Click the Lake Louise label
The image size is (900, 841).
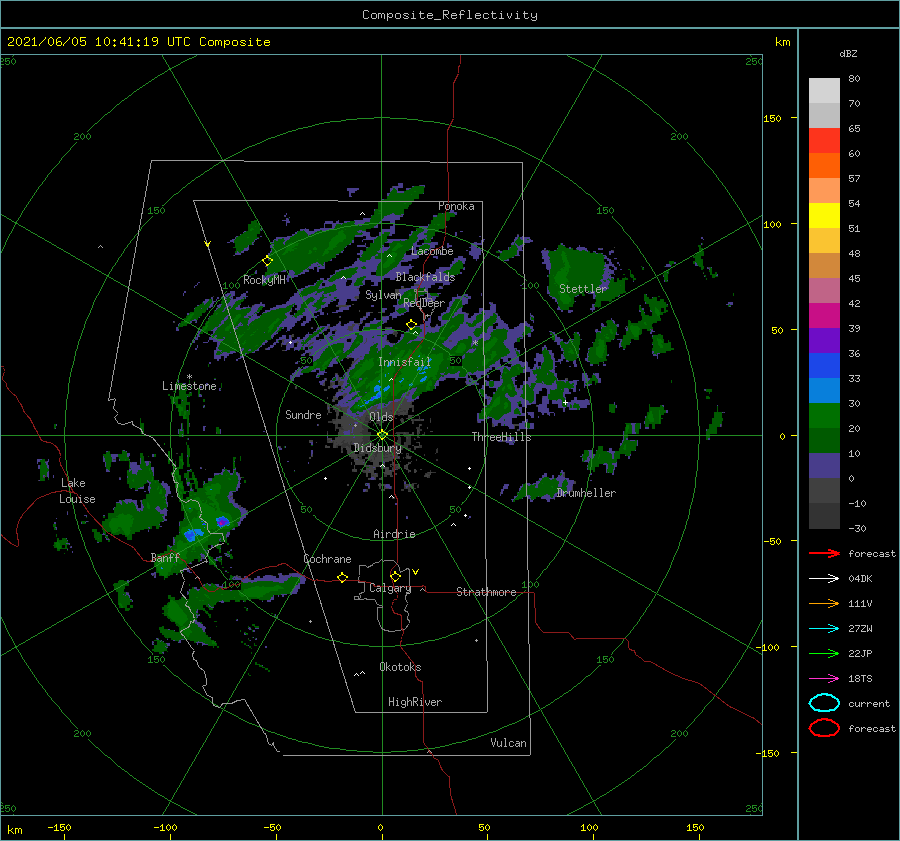[77, 491]
